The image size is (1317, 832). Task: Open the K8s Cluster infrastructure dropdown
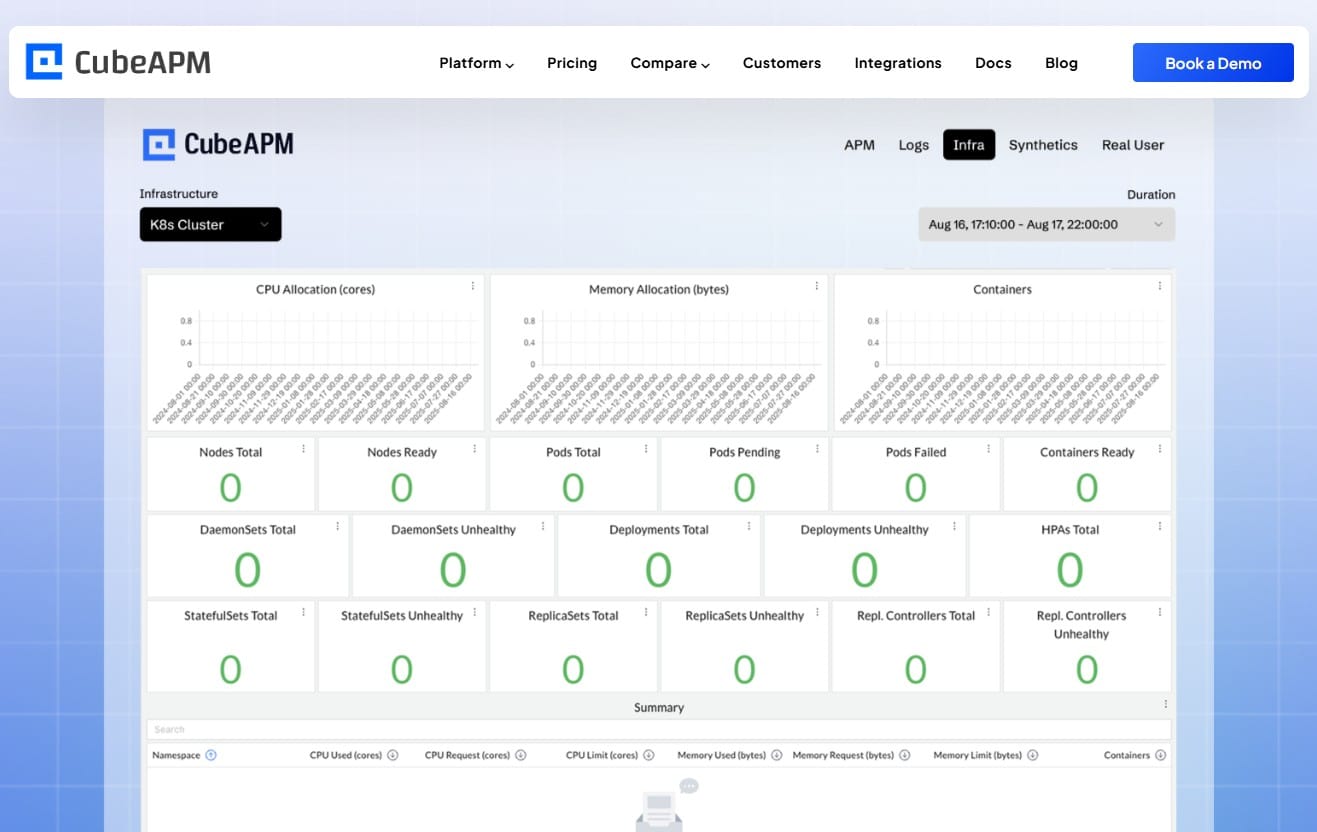210,224
